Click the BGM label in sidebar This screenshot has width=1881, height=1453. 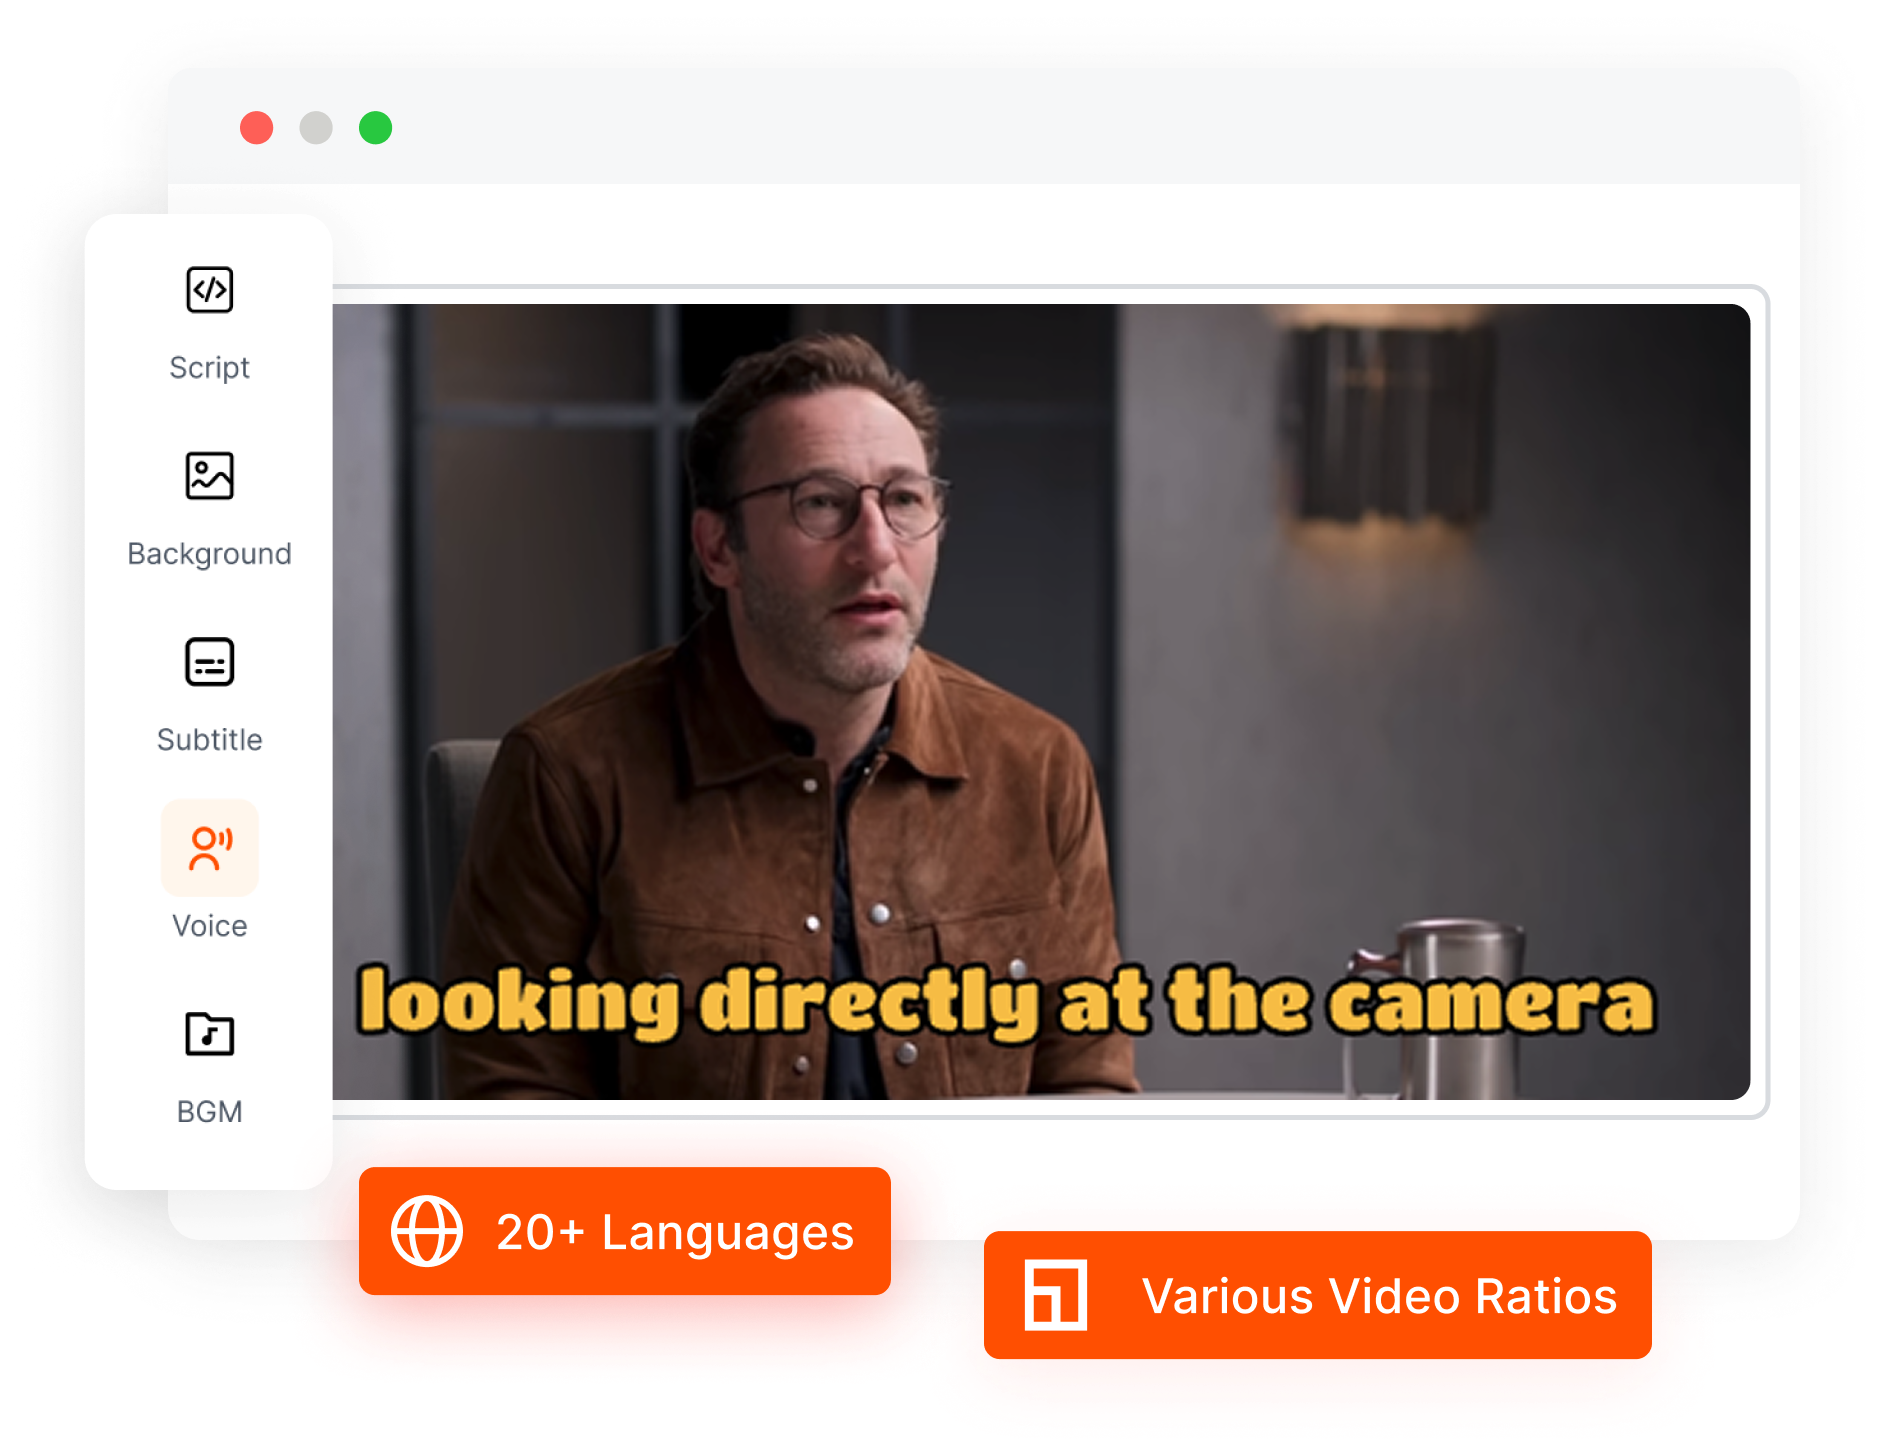(210, 1112)
